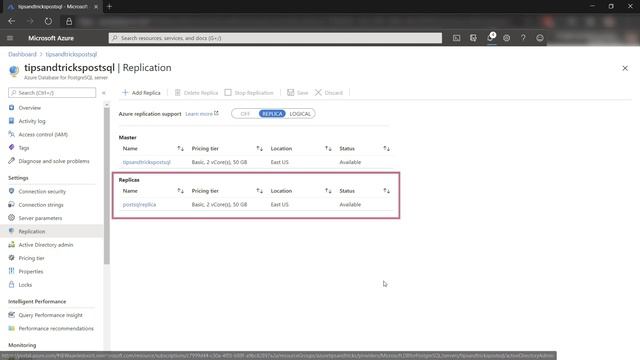640x360 pixels.
Task: Open the notifications bell
Action: [x=491, y=38]
